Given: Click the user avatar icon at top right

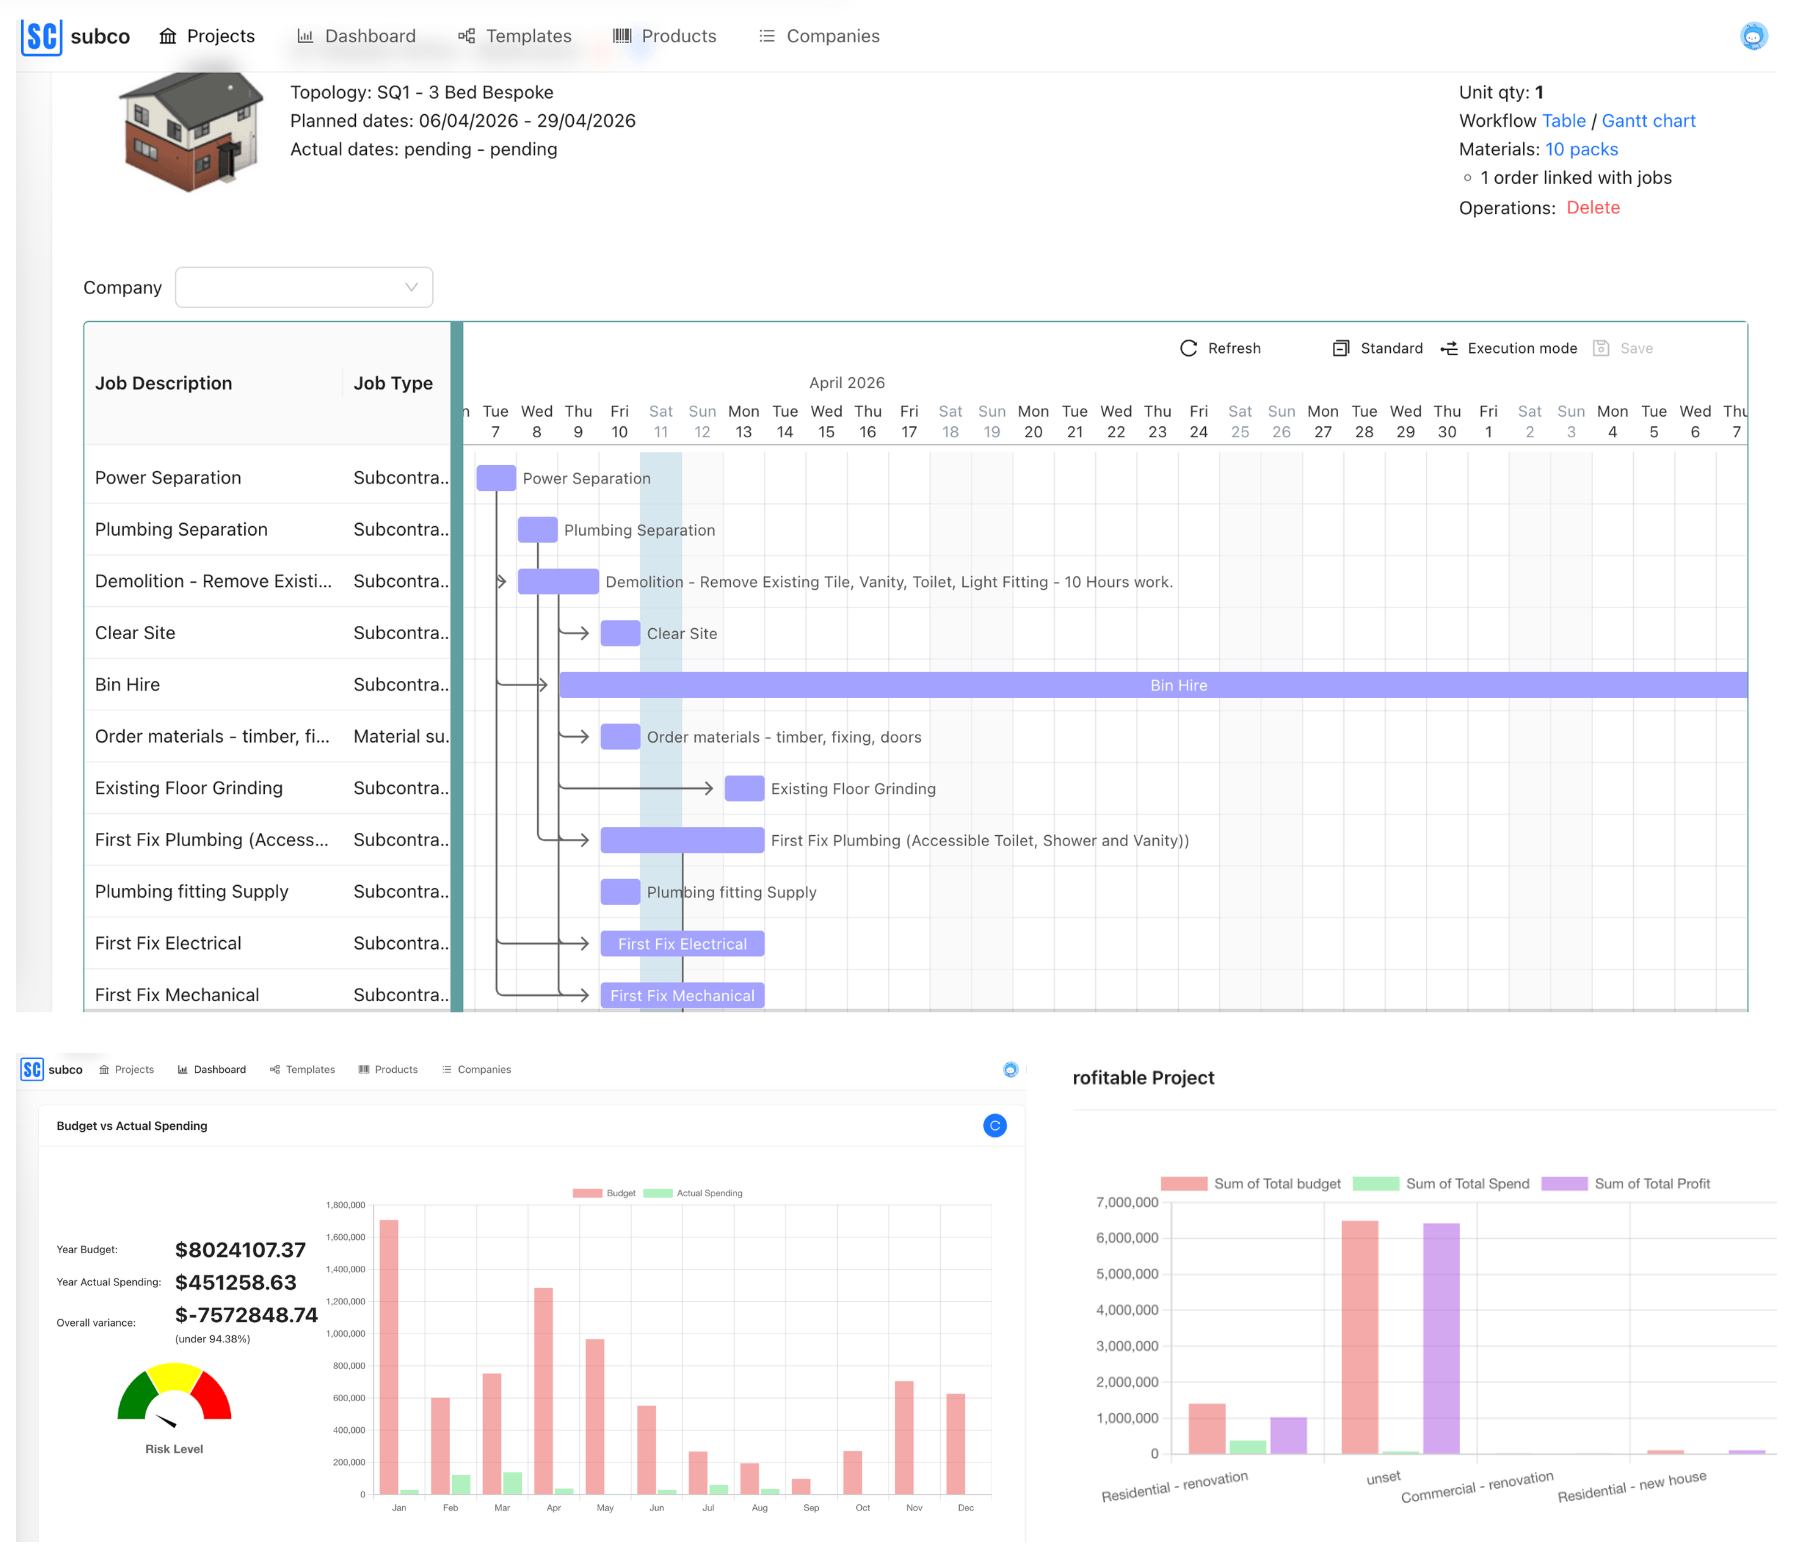Looking at the screenshot, I should pyautogui.click(x=1755, y=35).
